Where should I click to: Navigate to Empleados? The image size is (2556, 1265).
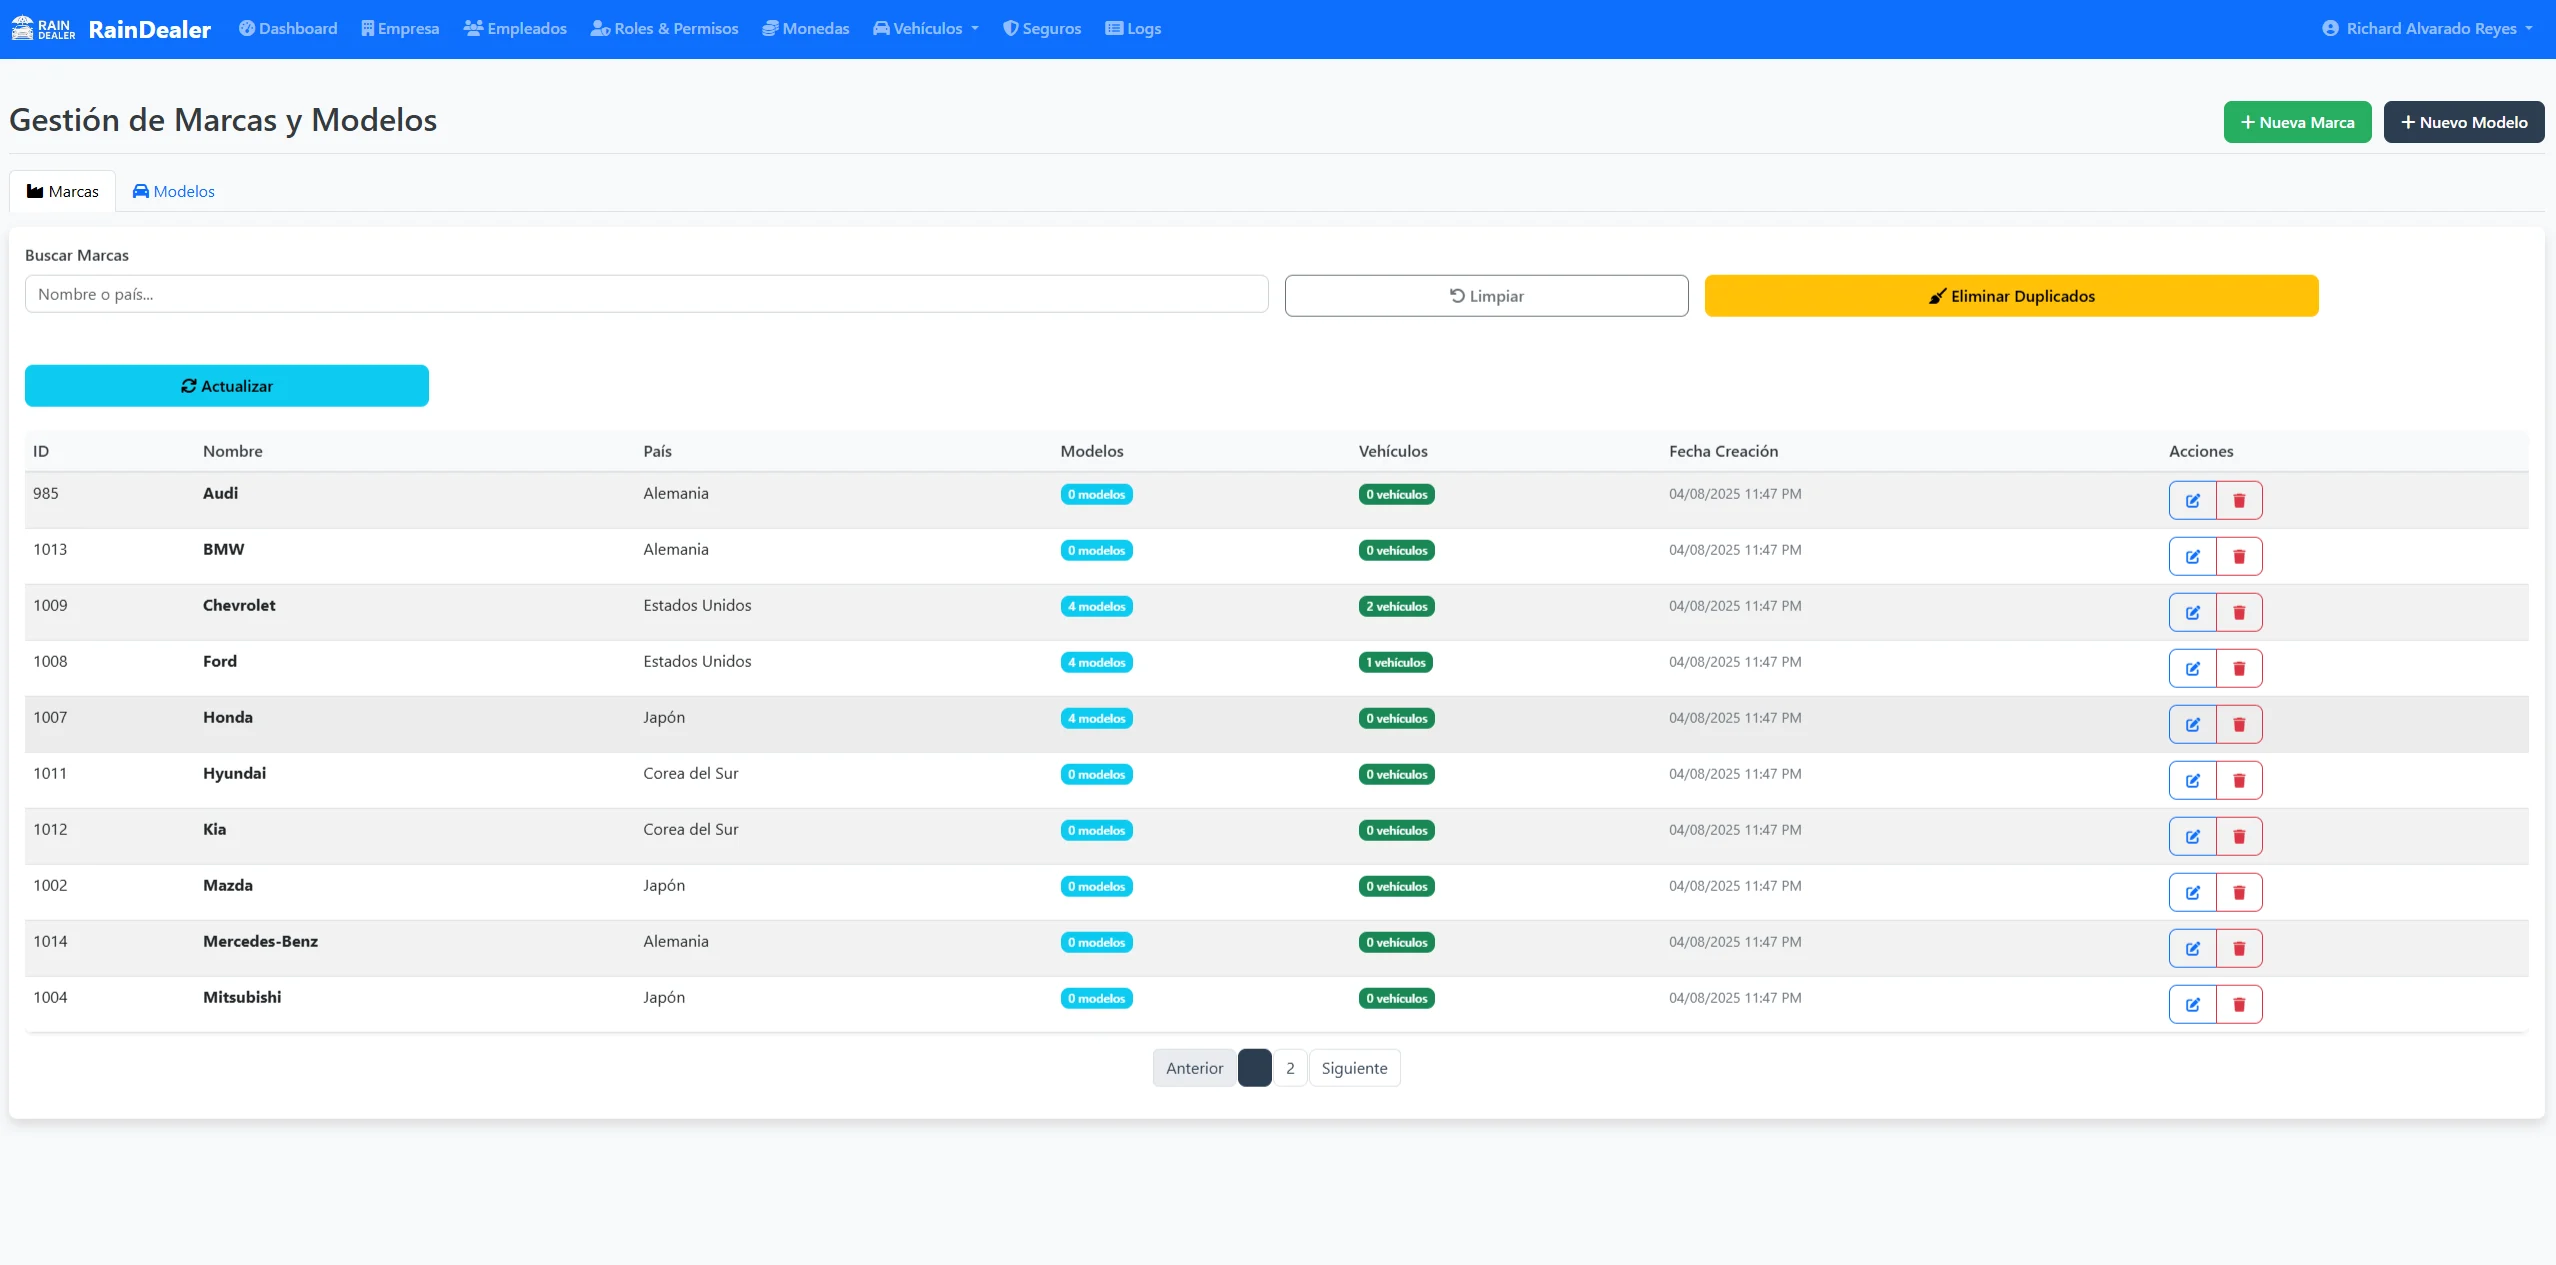515,29
